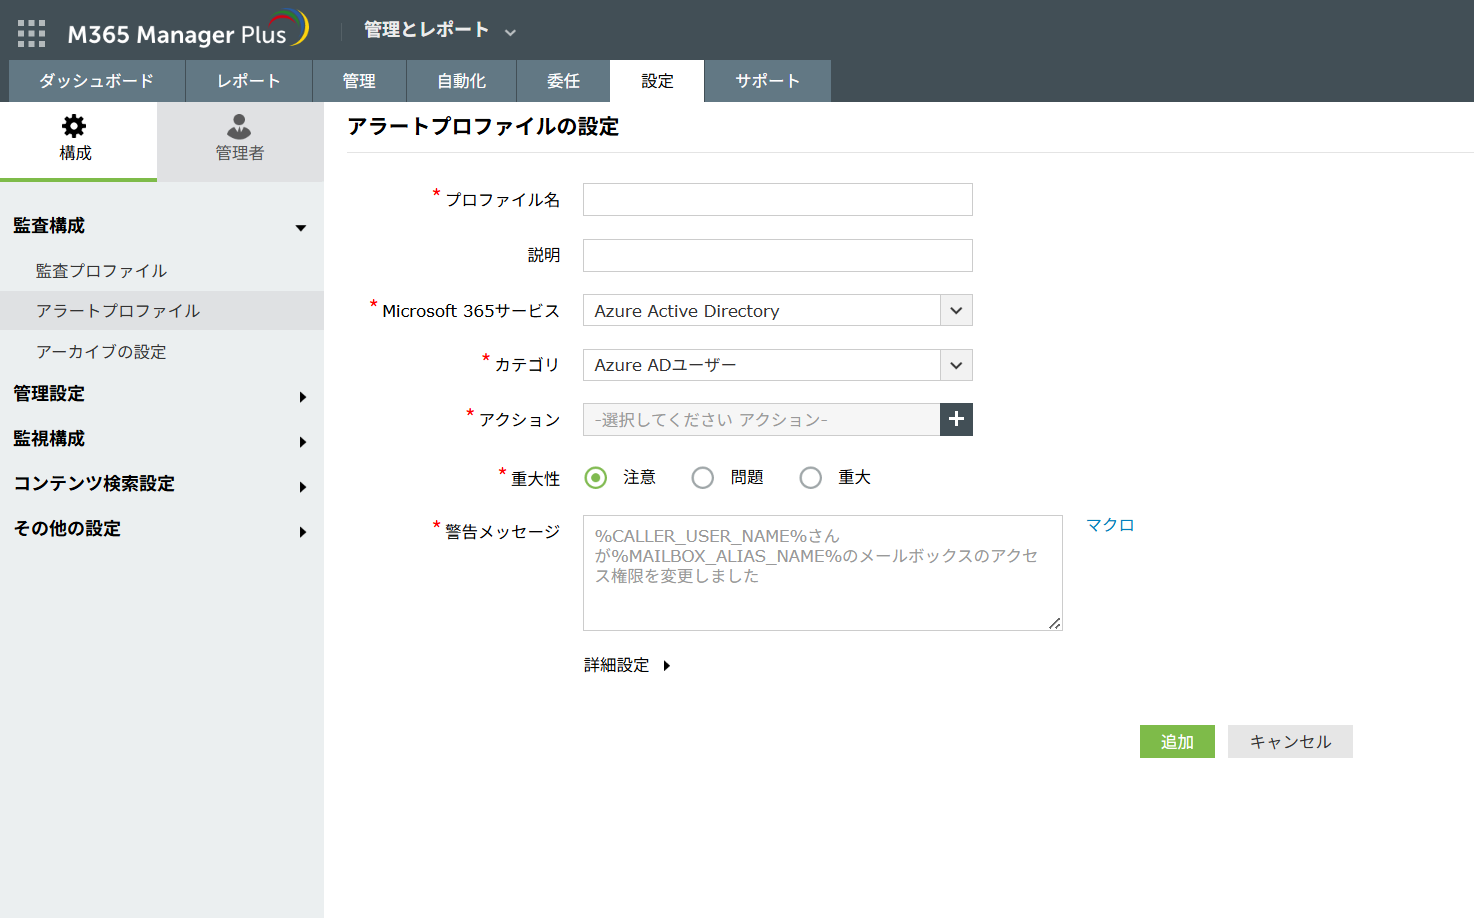The image size is (1474, 918).
Task: Click the アラートプロファイルの設定 page heading
Action: pos(483,126)
